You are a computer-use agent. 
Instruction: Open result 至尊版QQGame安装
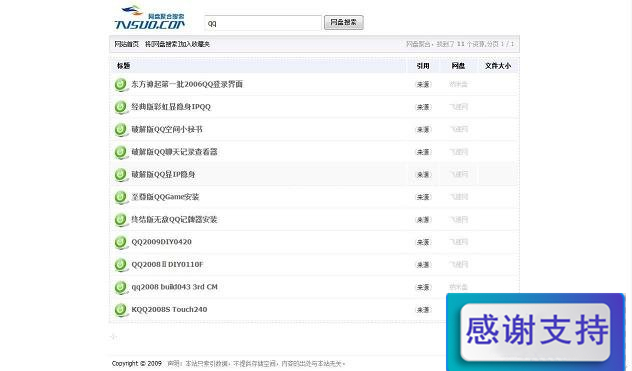(165, 197)
